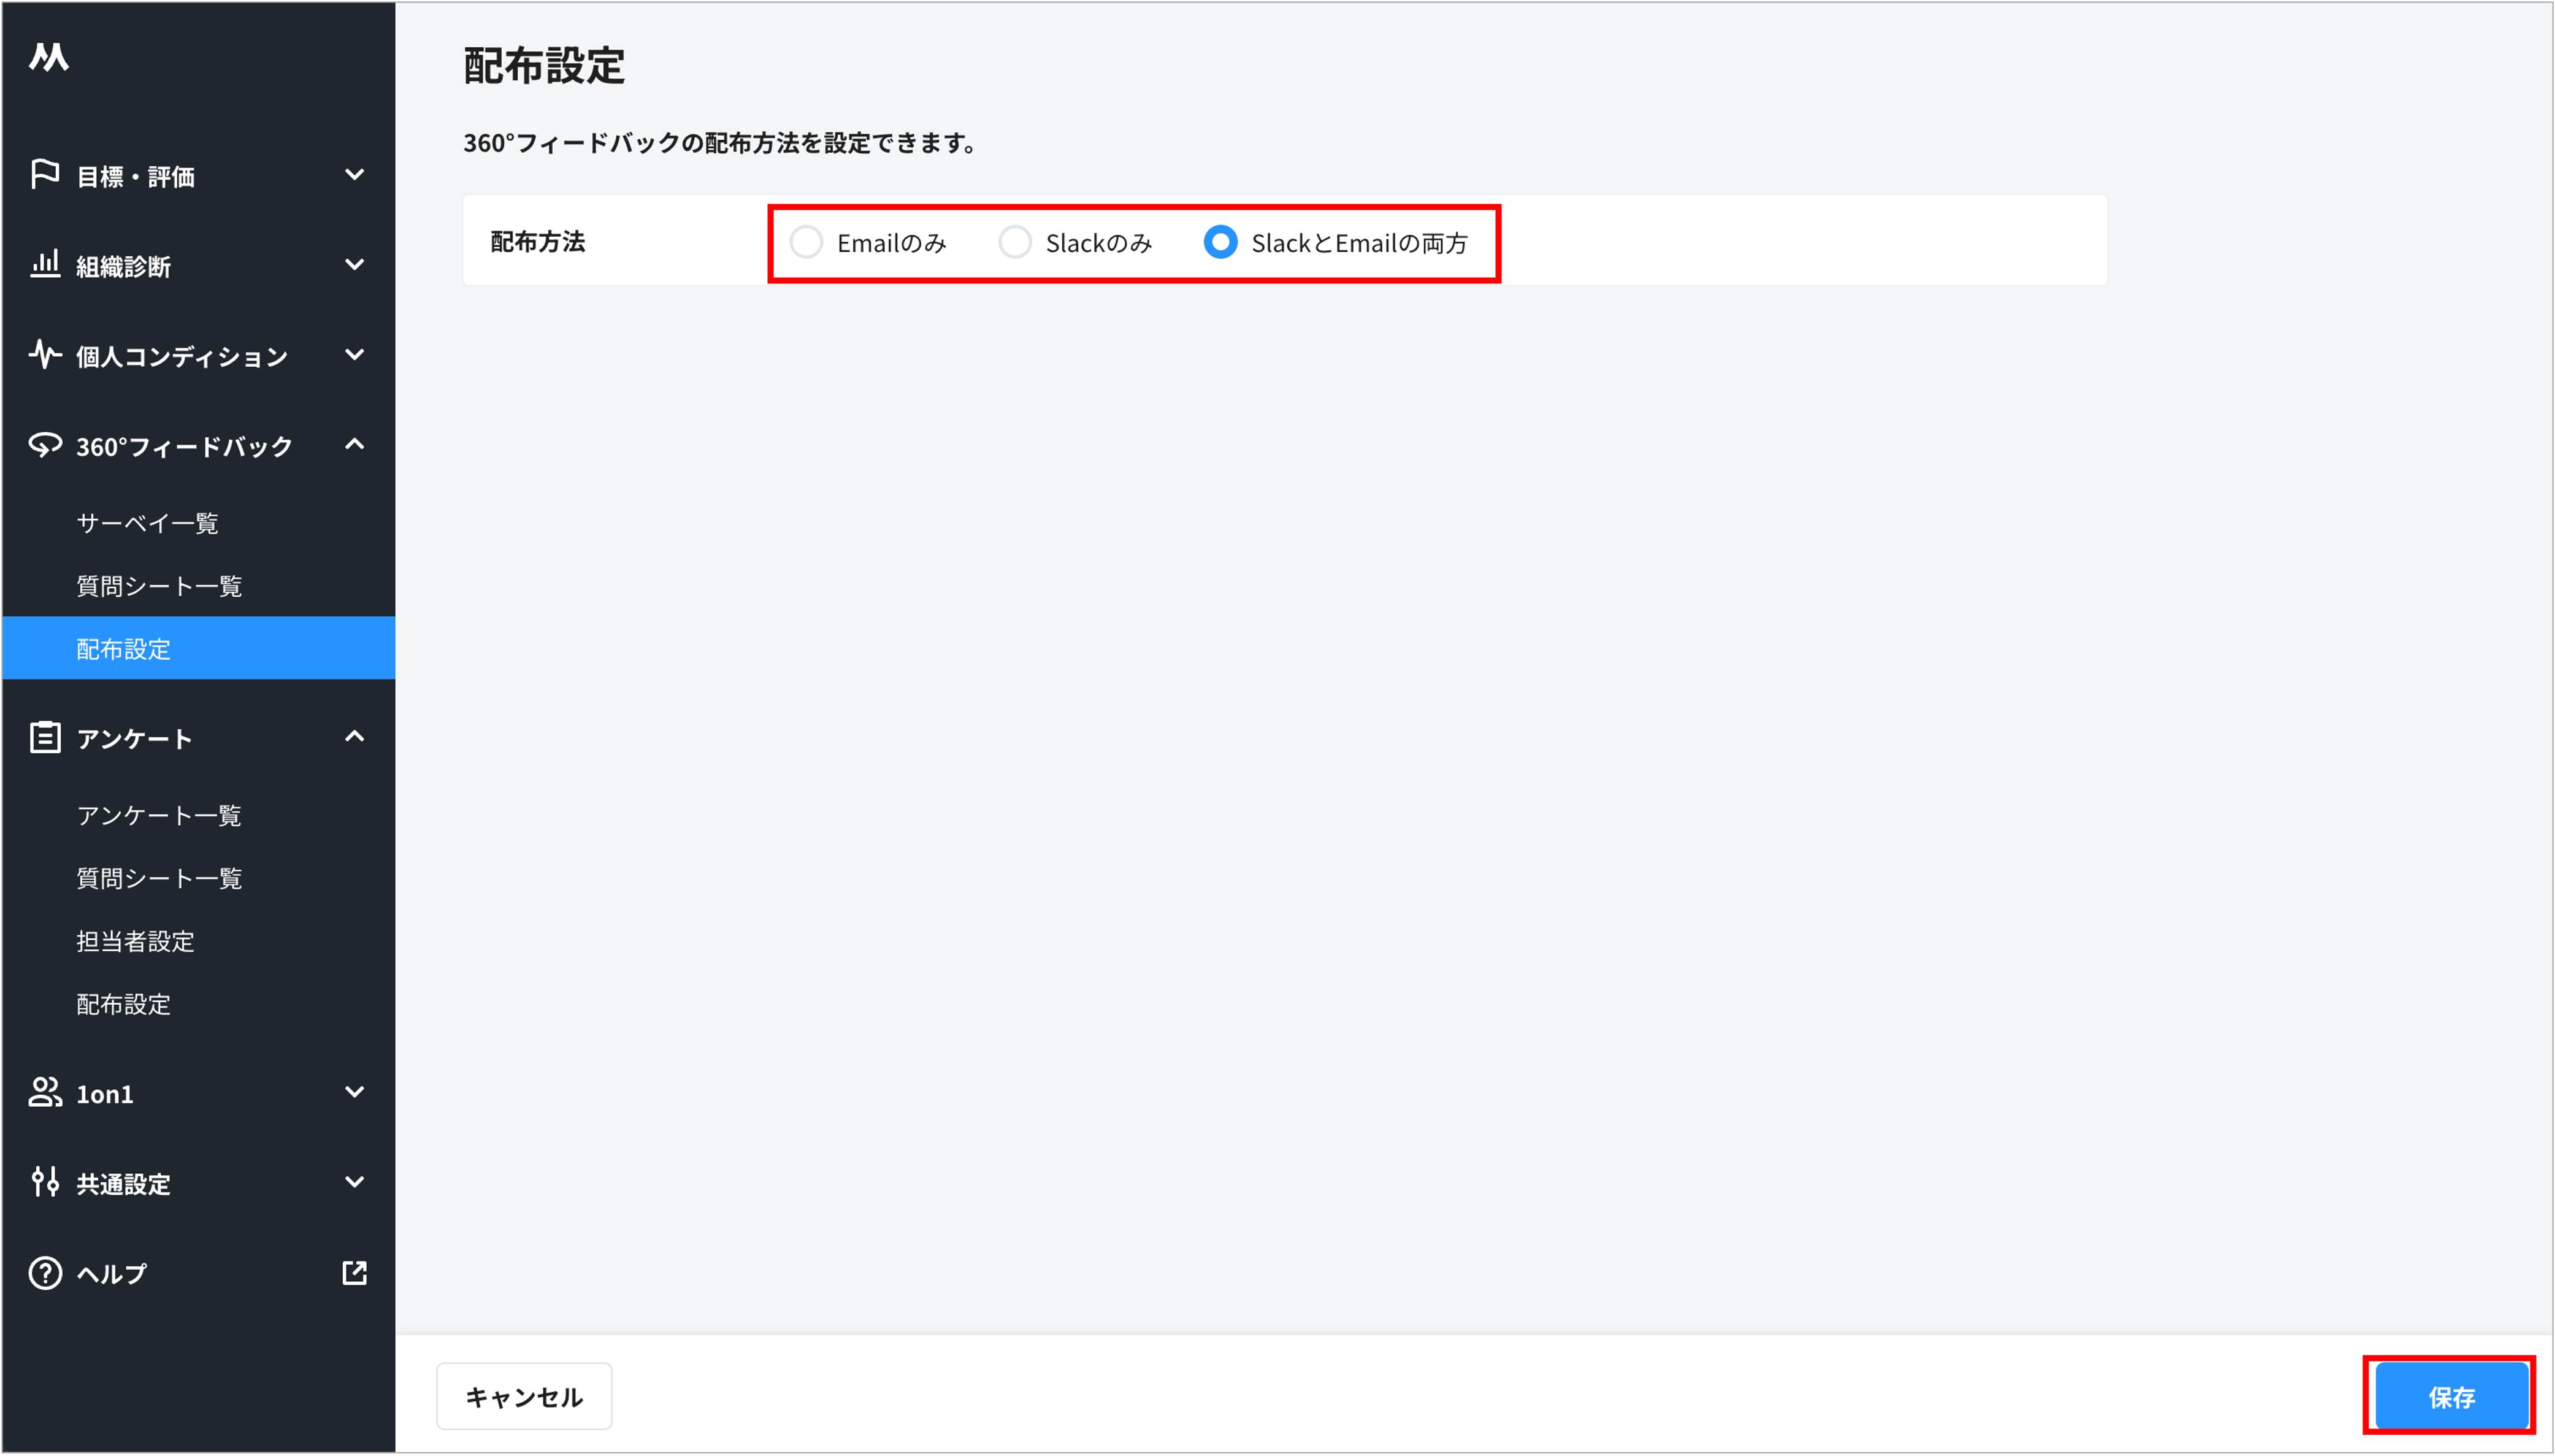
Task: Select the Slackのみ radio option
Action: pyautogui.click(x=1014, y=242)
